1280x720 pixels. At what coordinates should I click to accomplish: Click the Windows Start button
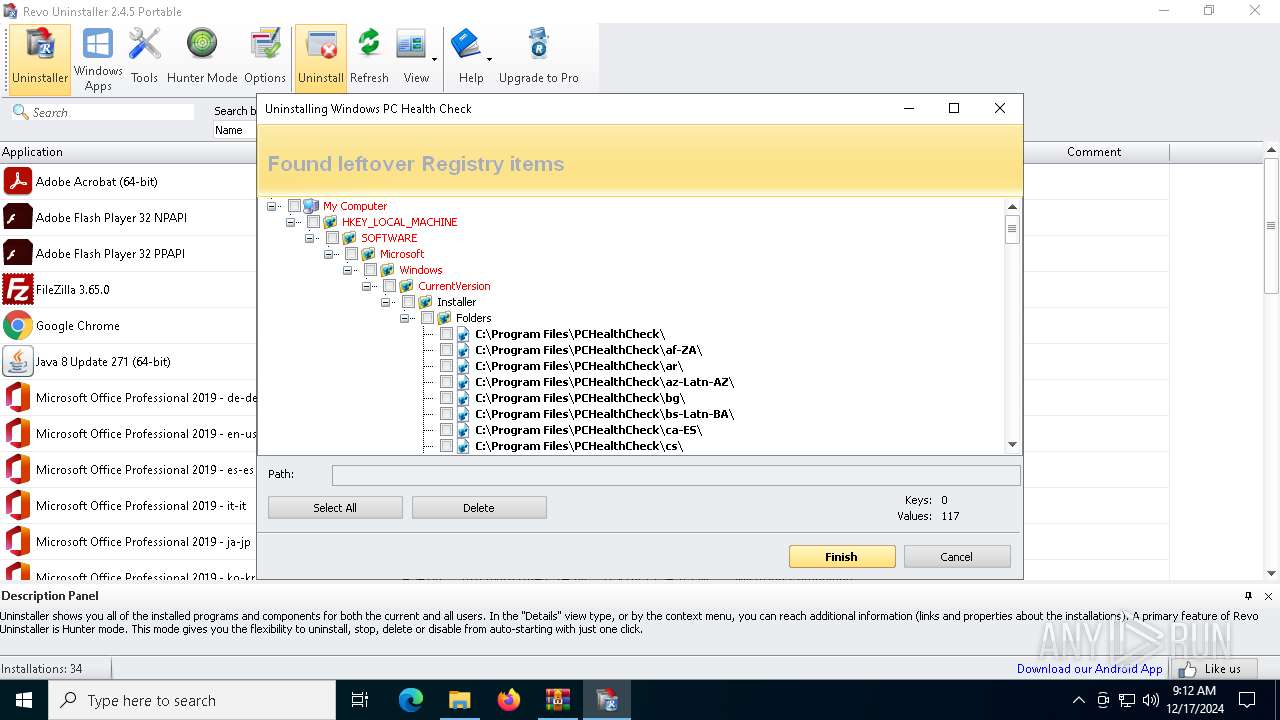click(24, 700)
